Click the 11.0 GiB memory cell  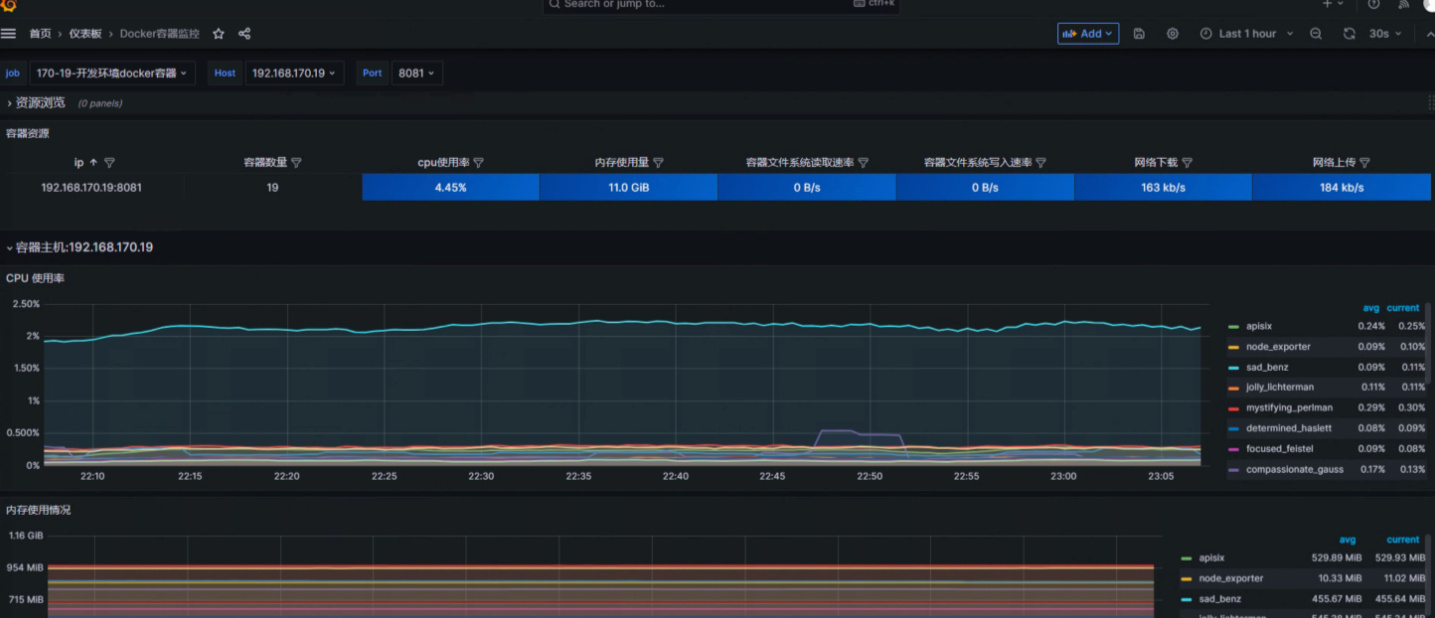pos(629,187)
